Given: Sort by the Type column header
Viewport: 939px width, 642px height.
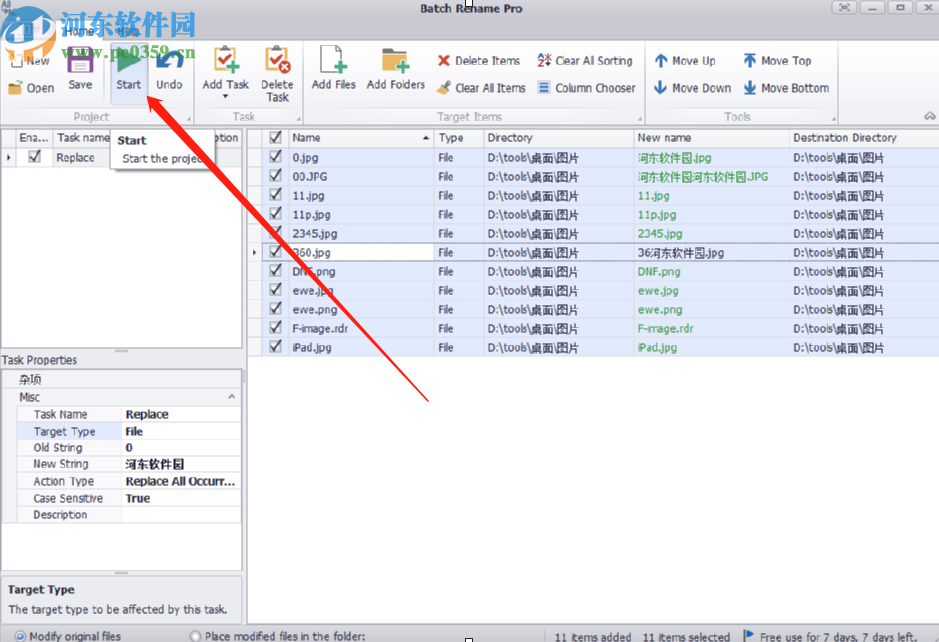Looking at the screenshot, I should [459, 138].
